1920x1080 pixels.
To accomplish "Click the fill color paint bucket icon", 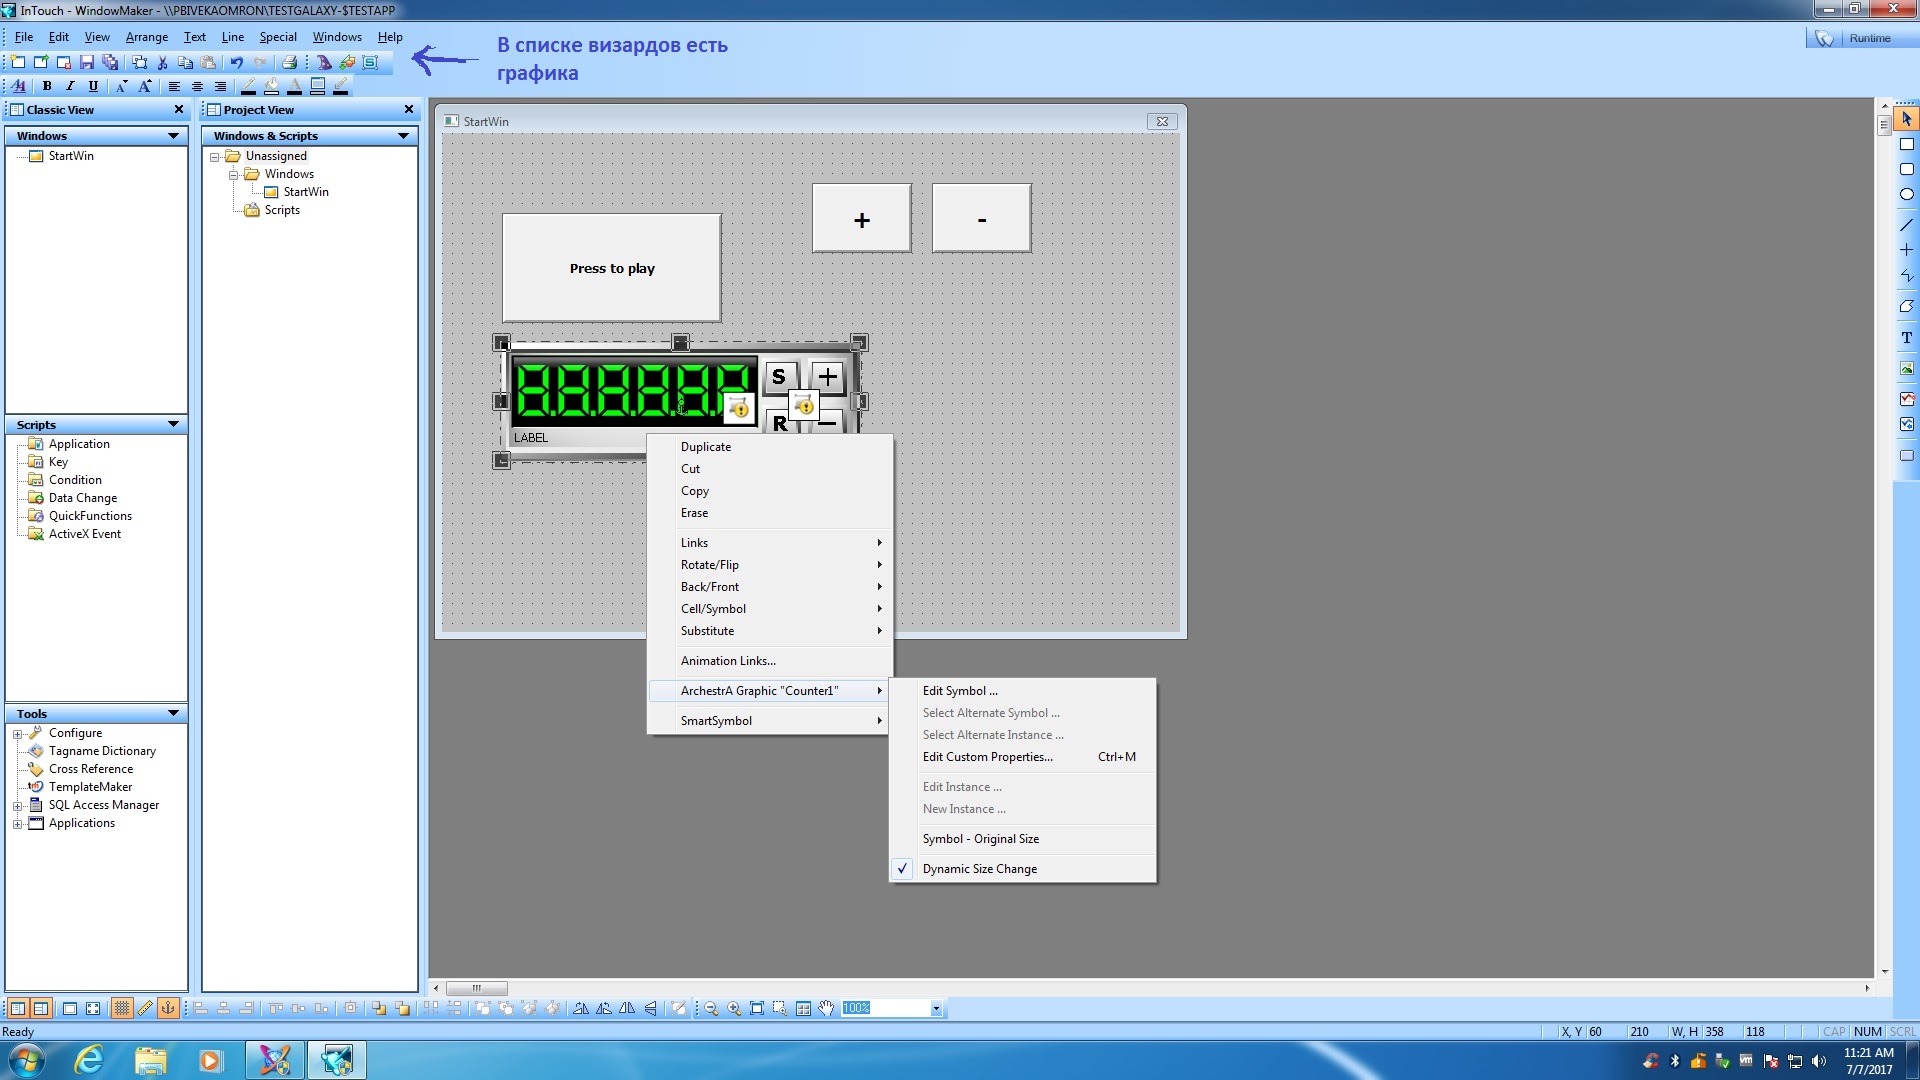I will (x=271, y=86).
